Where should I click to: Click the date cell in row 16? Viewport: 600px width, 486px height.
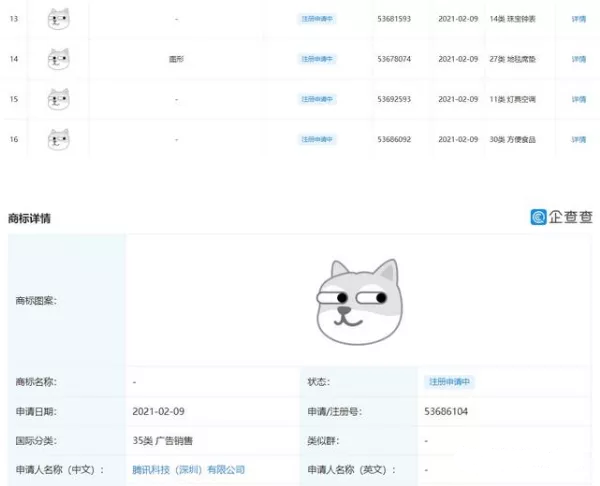tap(458, 139)
